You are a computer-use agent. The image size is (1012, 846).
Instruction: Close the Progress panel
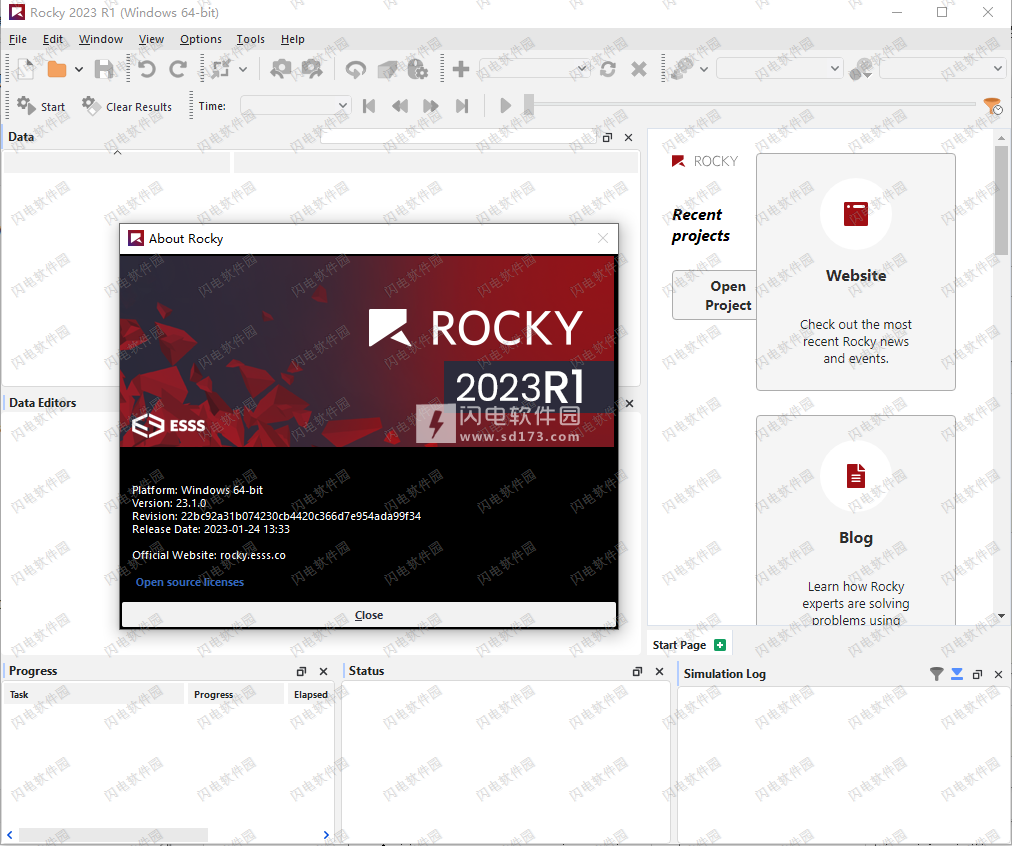[x=323, y=671]
